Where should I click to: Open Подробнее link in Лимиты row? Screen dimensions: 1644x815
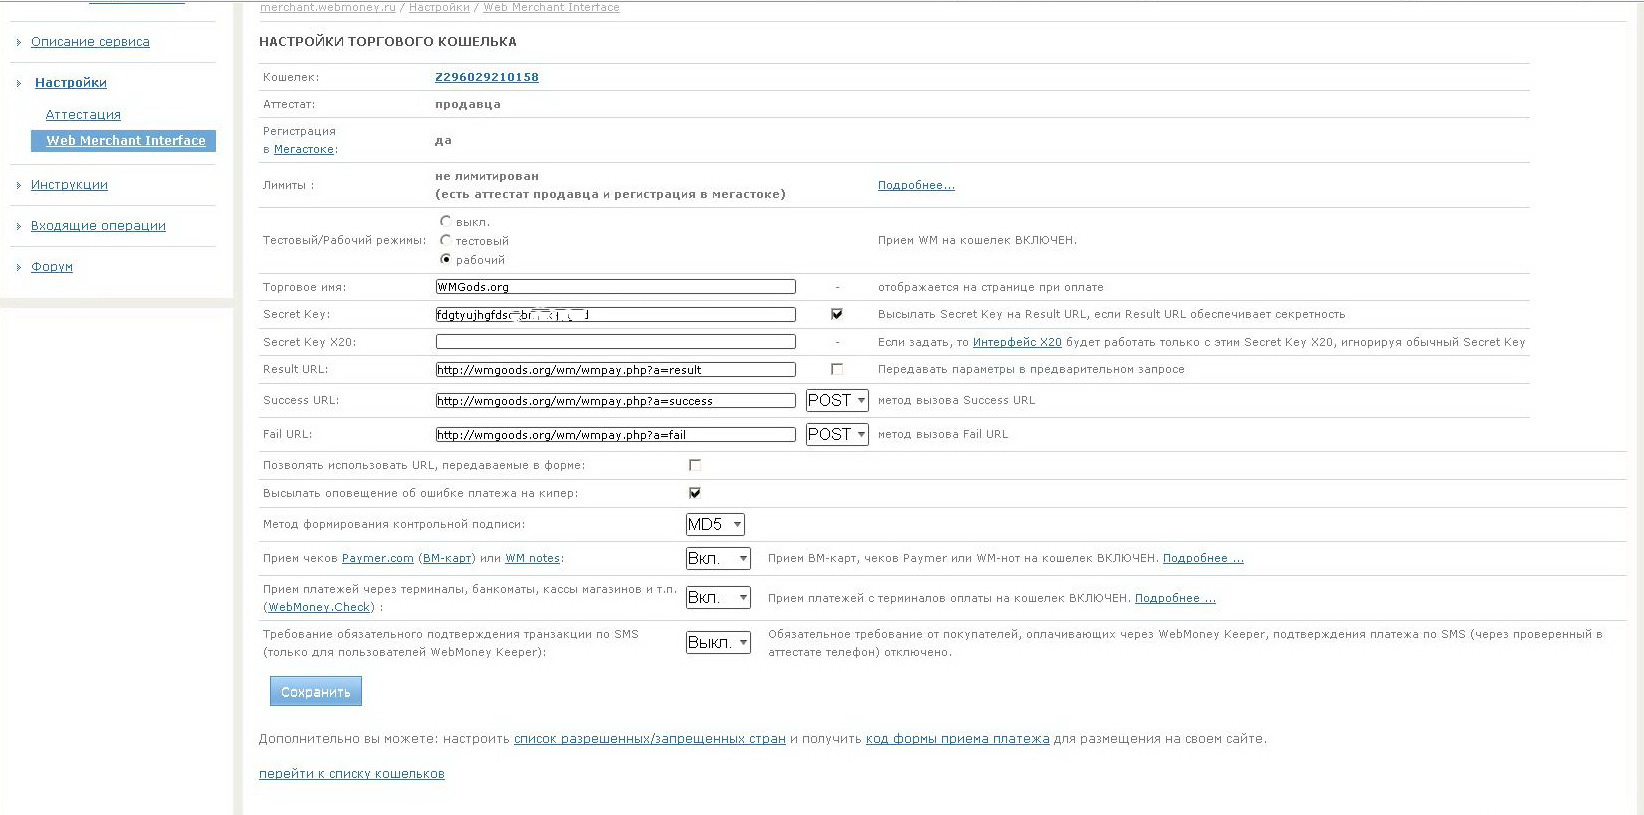point(916,185)
